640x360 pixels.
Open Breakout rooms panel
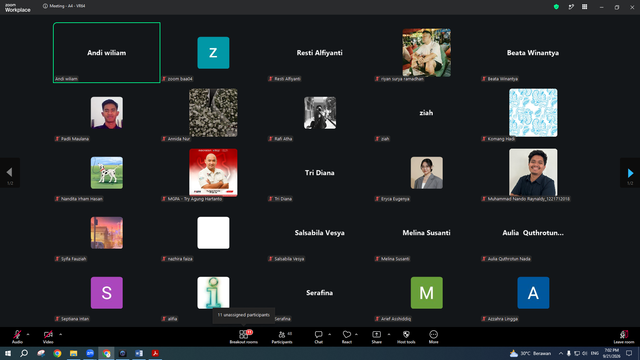click(244, 337)
